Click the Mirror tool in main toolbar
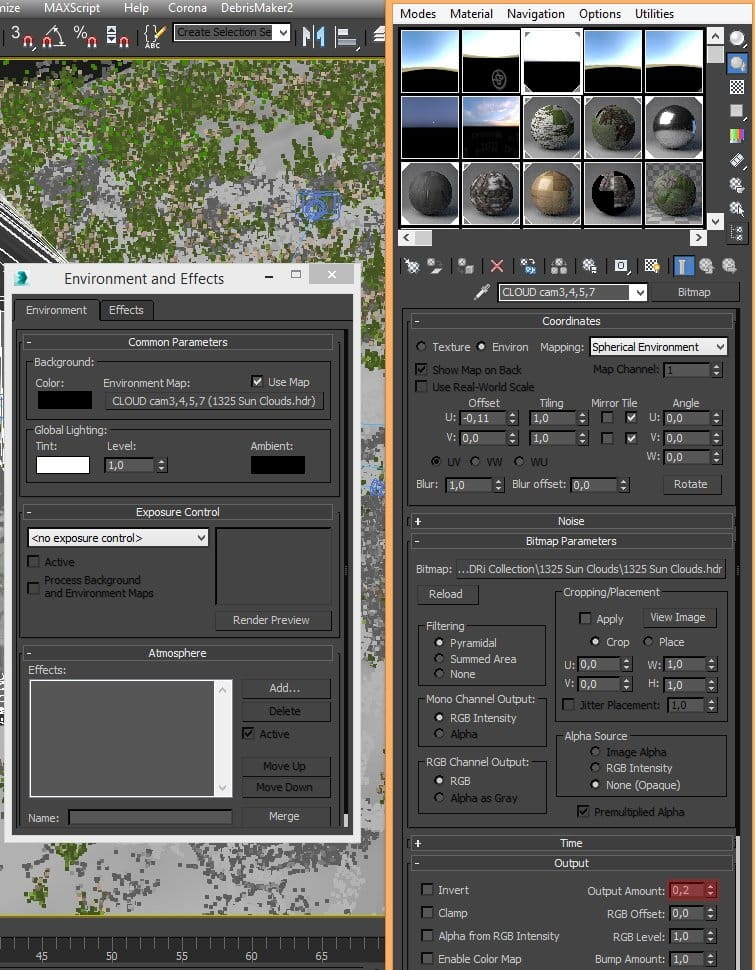 [313, 36]
